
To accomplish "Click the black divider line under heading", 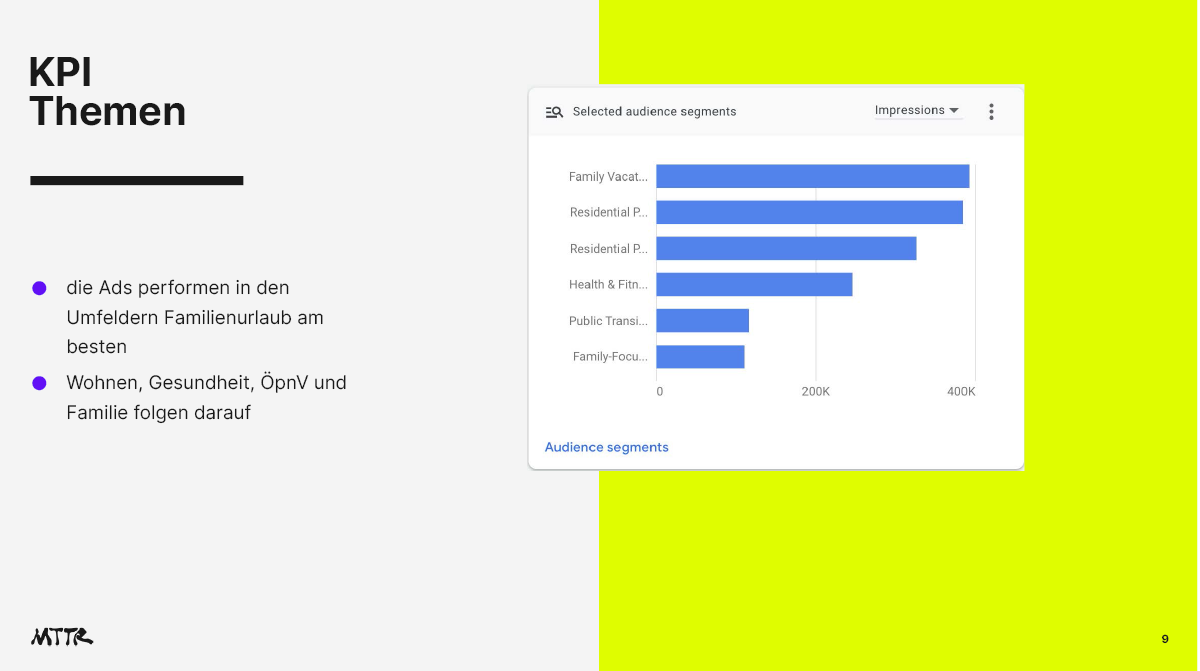I will 137,181.
